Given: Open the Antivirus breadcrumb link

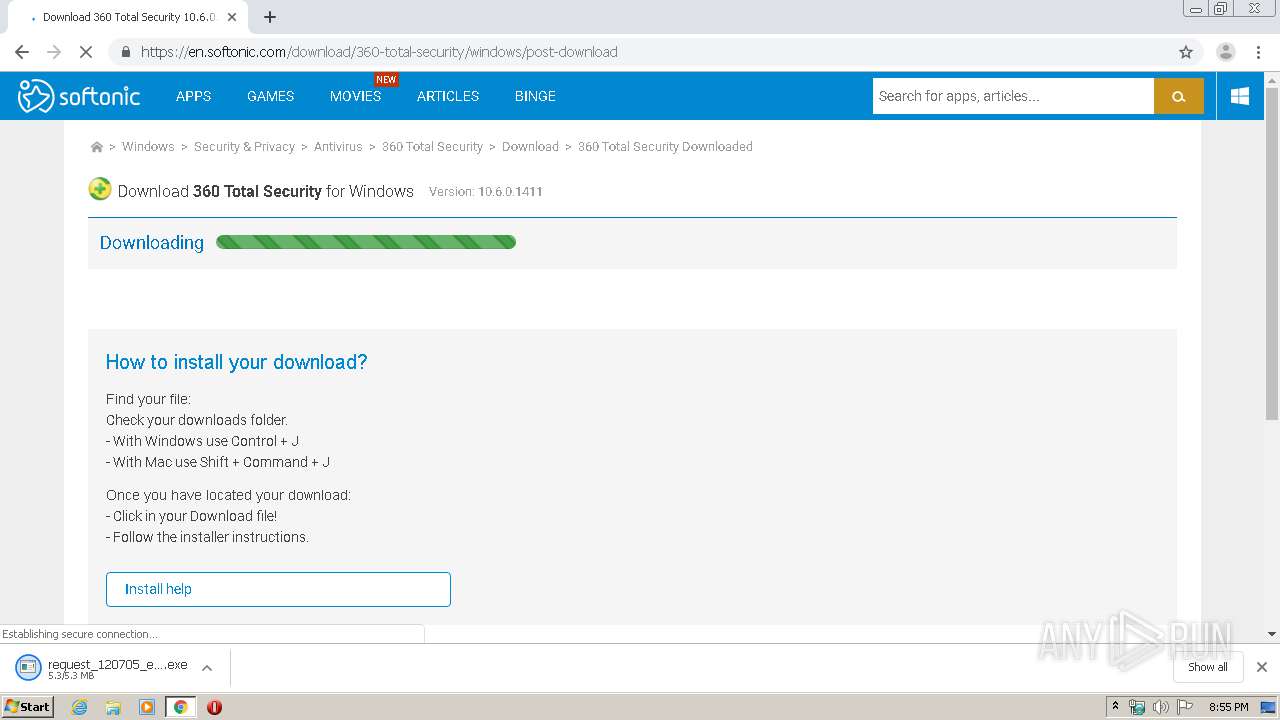Looking at the screenshot, I should (x=338, y=147).
